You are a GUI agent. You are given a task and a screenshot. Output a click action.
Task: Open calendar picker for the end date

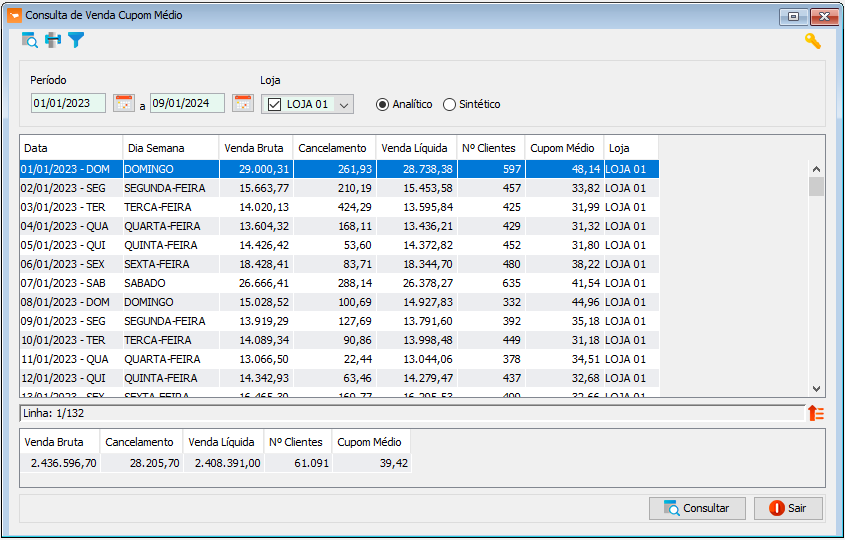243,103
